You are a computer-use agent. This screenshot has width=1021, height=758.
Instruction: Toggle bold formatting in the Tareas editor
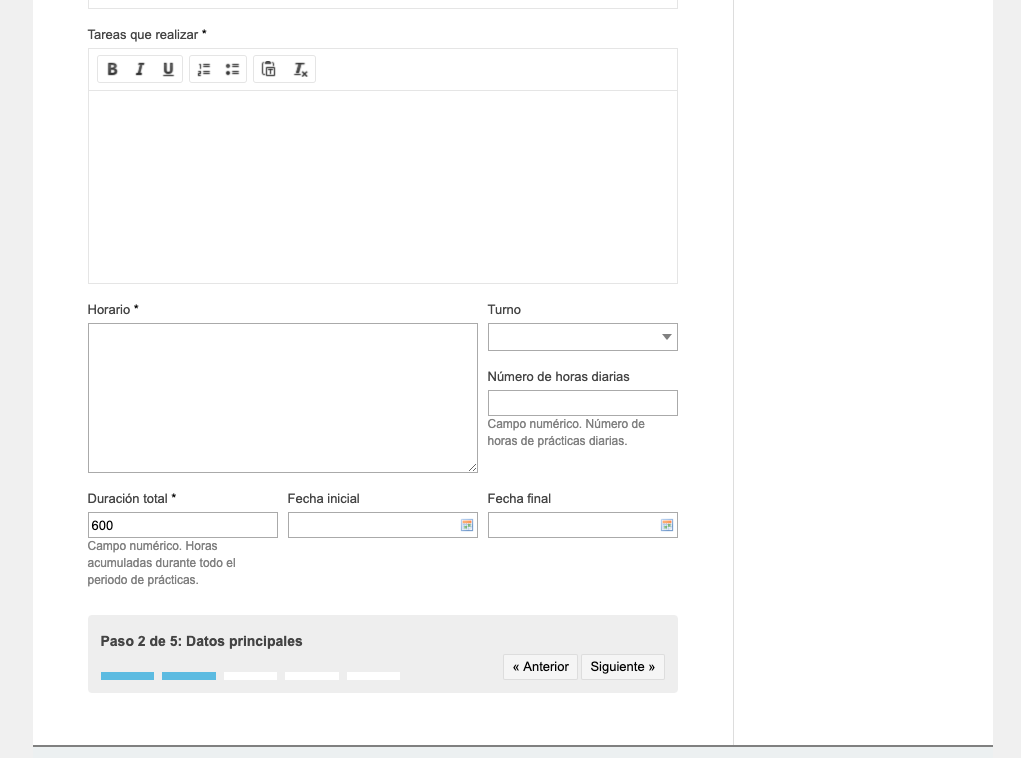point(112,70)
